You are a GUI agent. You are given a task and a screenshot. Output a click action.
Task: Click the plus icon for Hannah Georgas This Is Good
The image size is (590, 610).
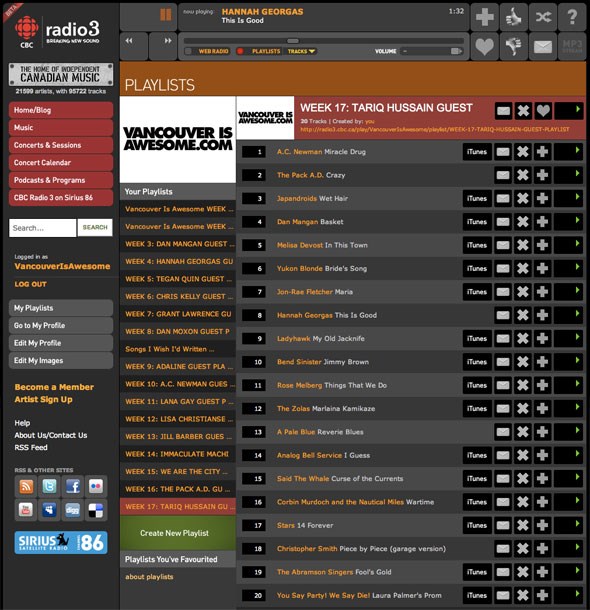point(542,315)
